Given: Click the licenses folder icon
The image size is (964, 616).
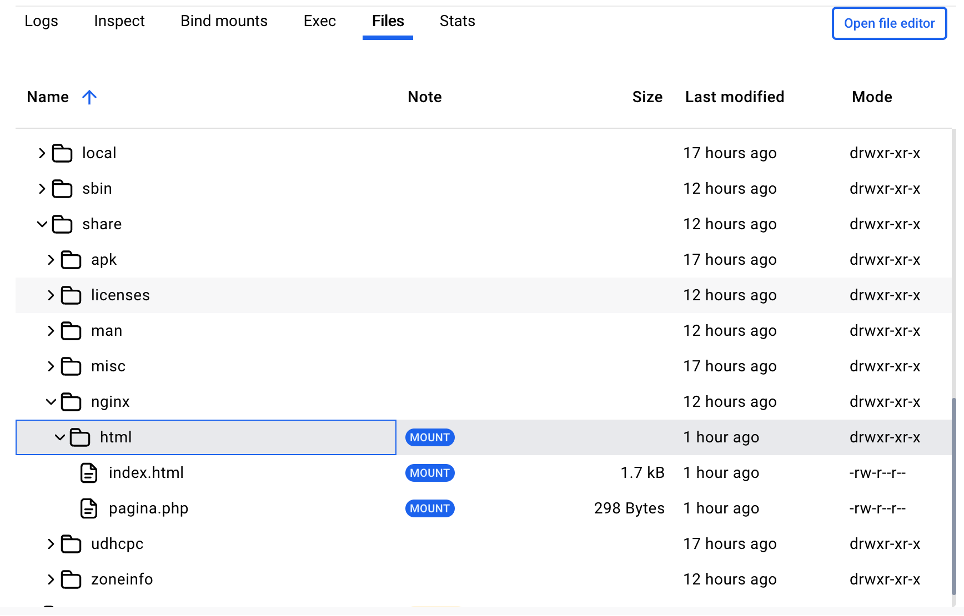Looking at the screenshot, I should [71, 296].
